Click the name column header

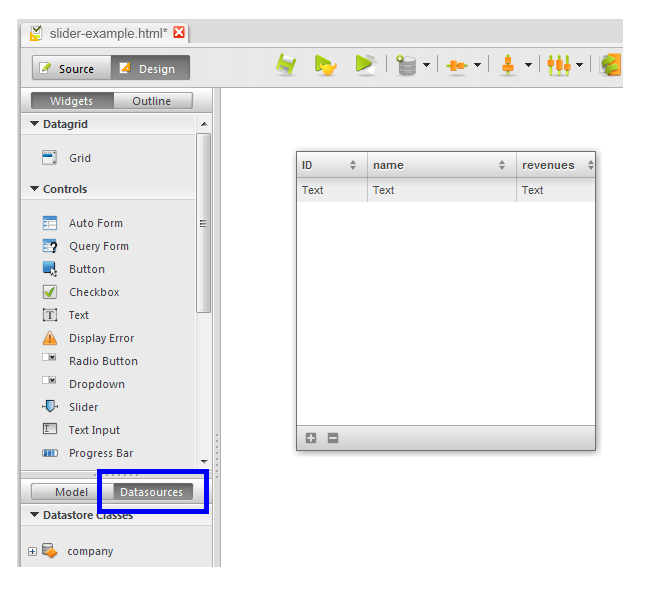(442, 165)
